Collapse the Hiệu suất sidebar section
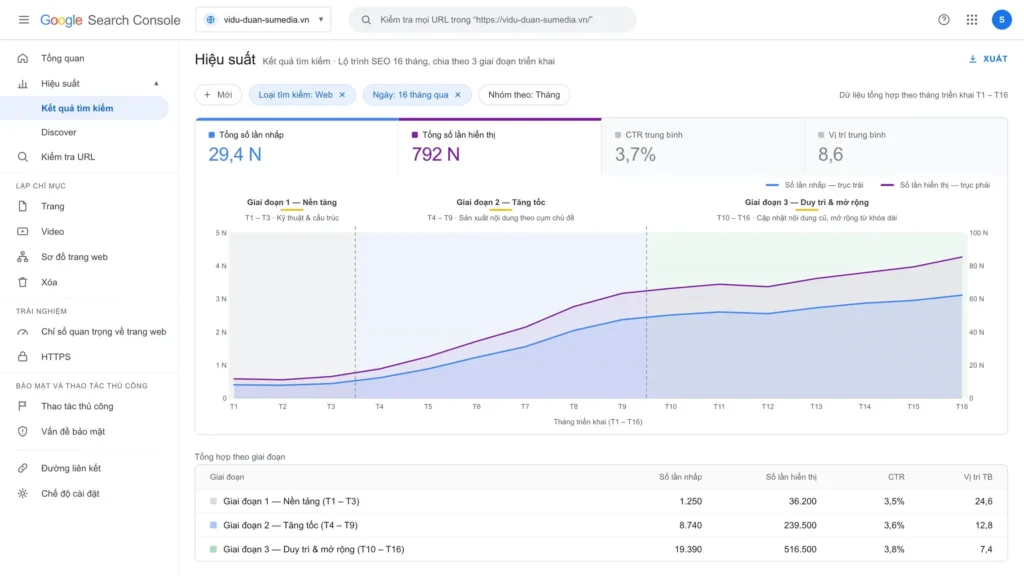 (156, 84)
